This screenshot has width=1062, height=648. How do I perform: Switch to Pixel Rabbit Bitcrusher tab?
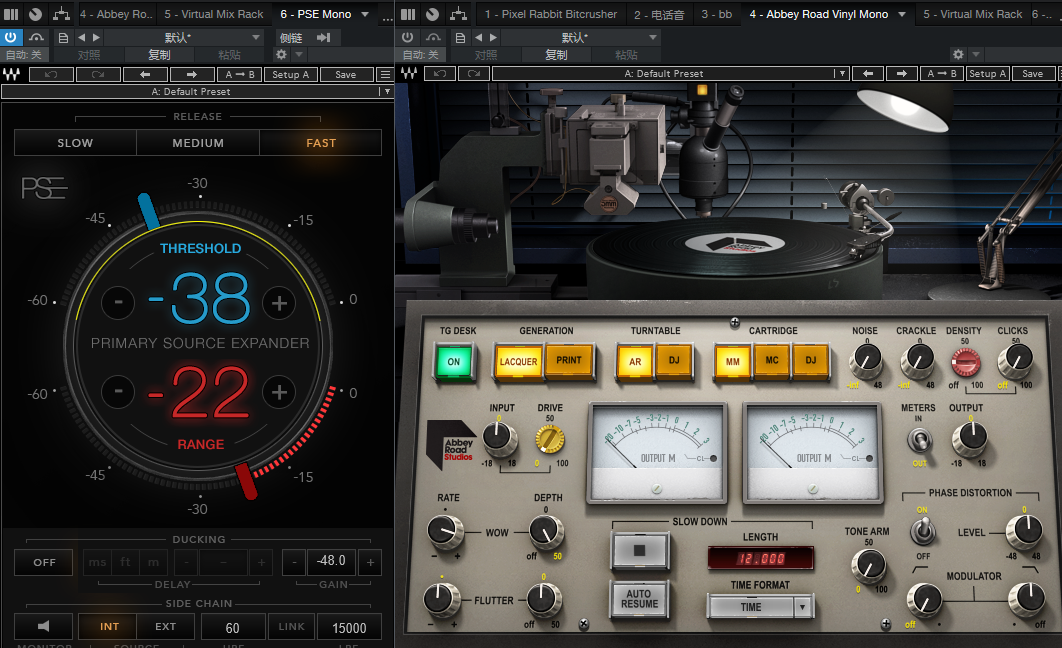pyautogui.click(x=551, y=14)
